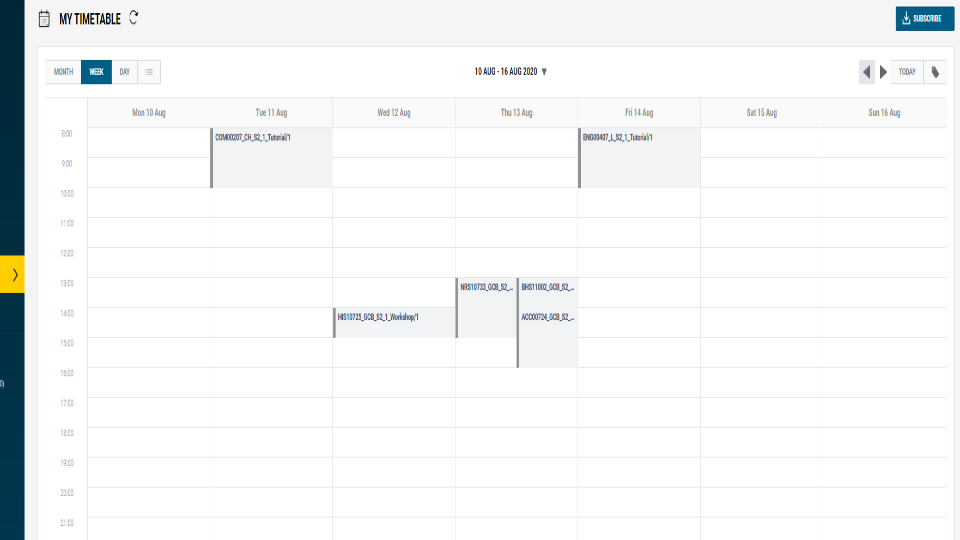Open the ENG00407 Tutorial event on Friday
Image resolution: width=960 pixels, height=540 pixels.
639,157
